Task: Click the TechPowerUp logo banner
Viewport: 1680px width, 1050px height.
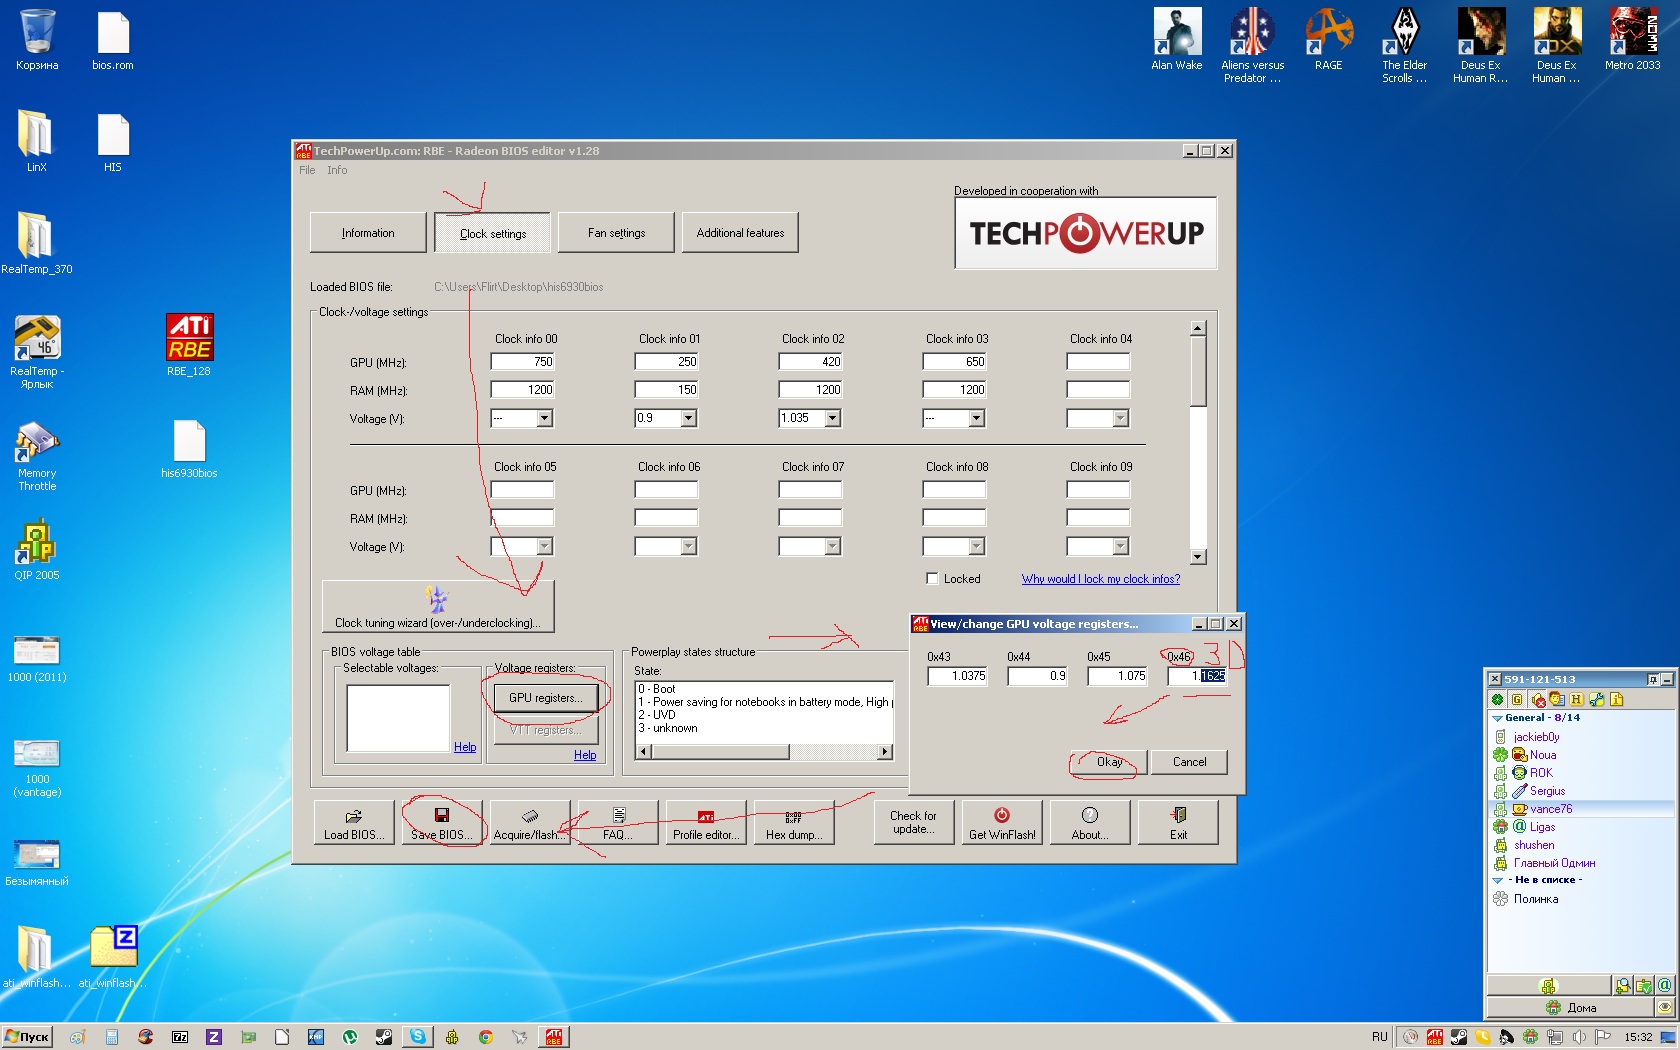Action: point(1086,233)
